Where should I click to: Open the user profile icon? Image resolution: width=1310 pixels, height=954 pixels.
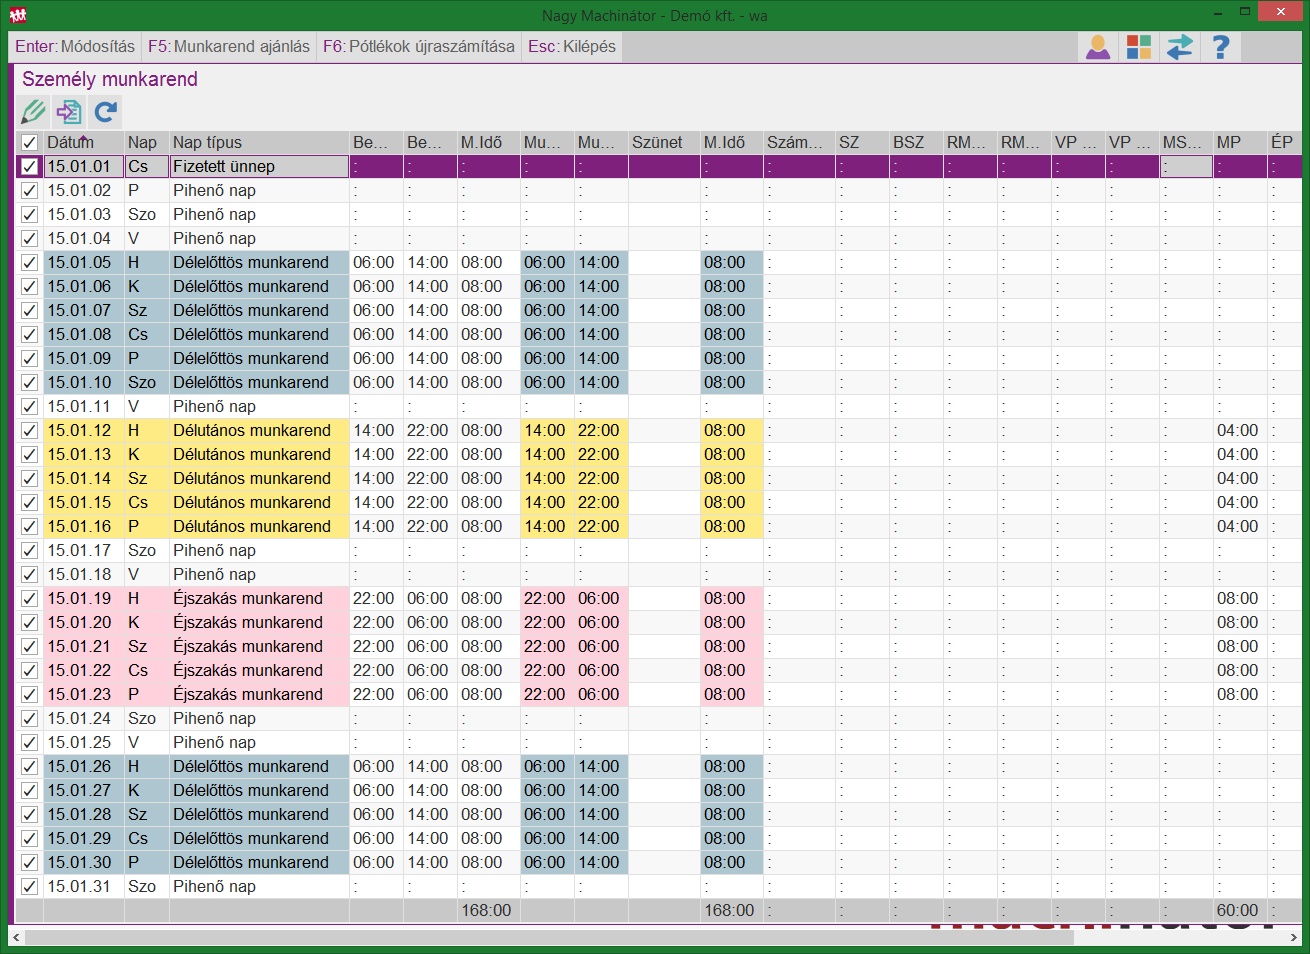(1098, 47)
